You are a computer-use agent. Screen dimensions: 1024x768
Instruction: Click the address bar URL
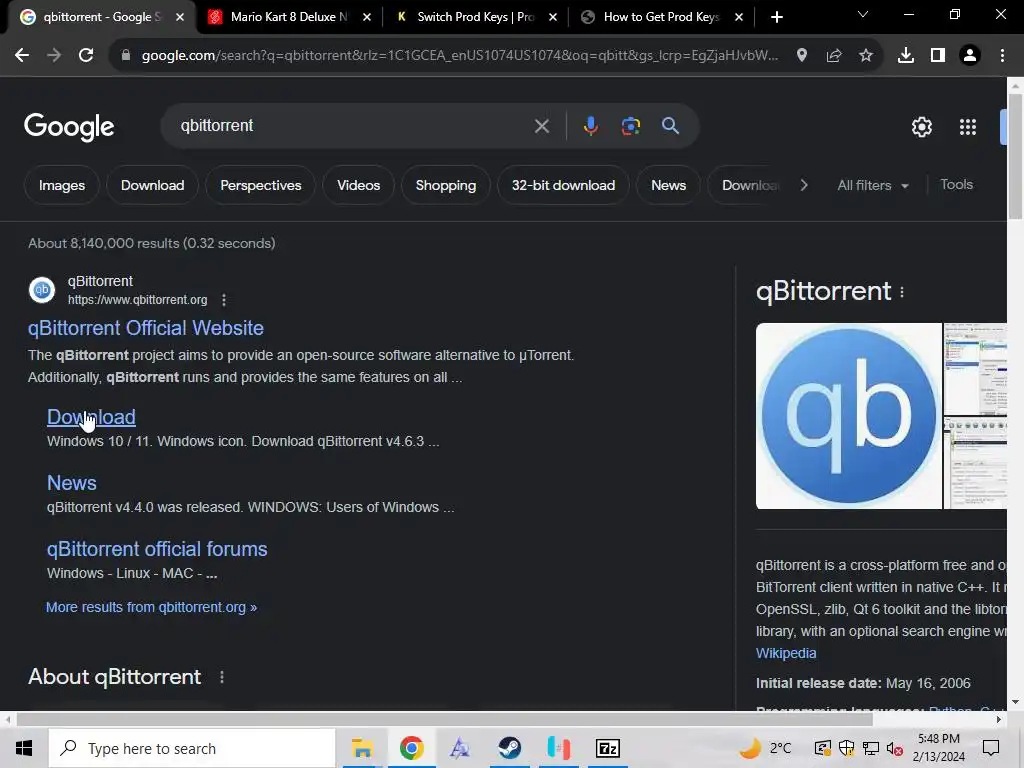point(459,56)
